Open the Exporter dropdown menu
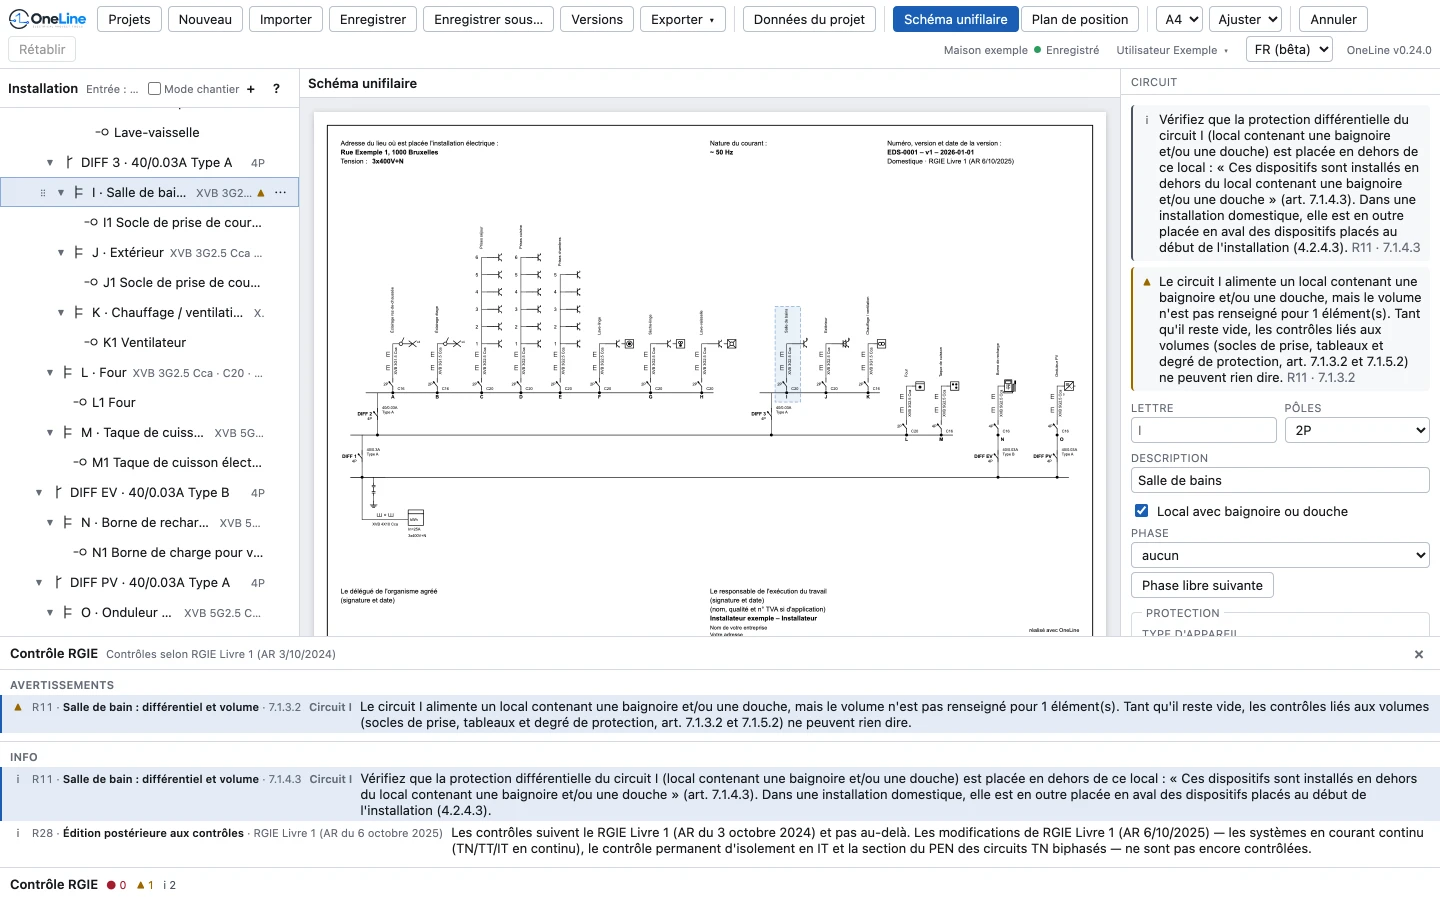The image size is (1440, 900). point(683,19)
